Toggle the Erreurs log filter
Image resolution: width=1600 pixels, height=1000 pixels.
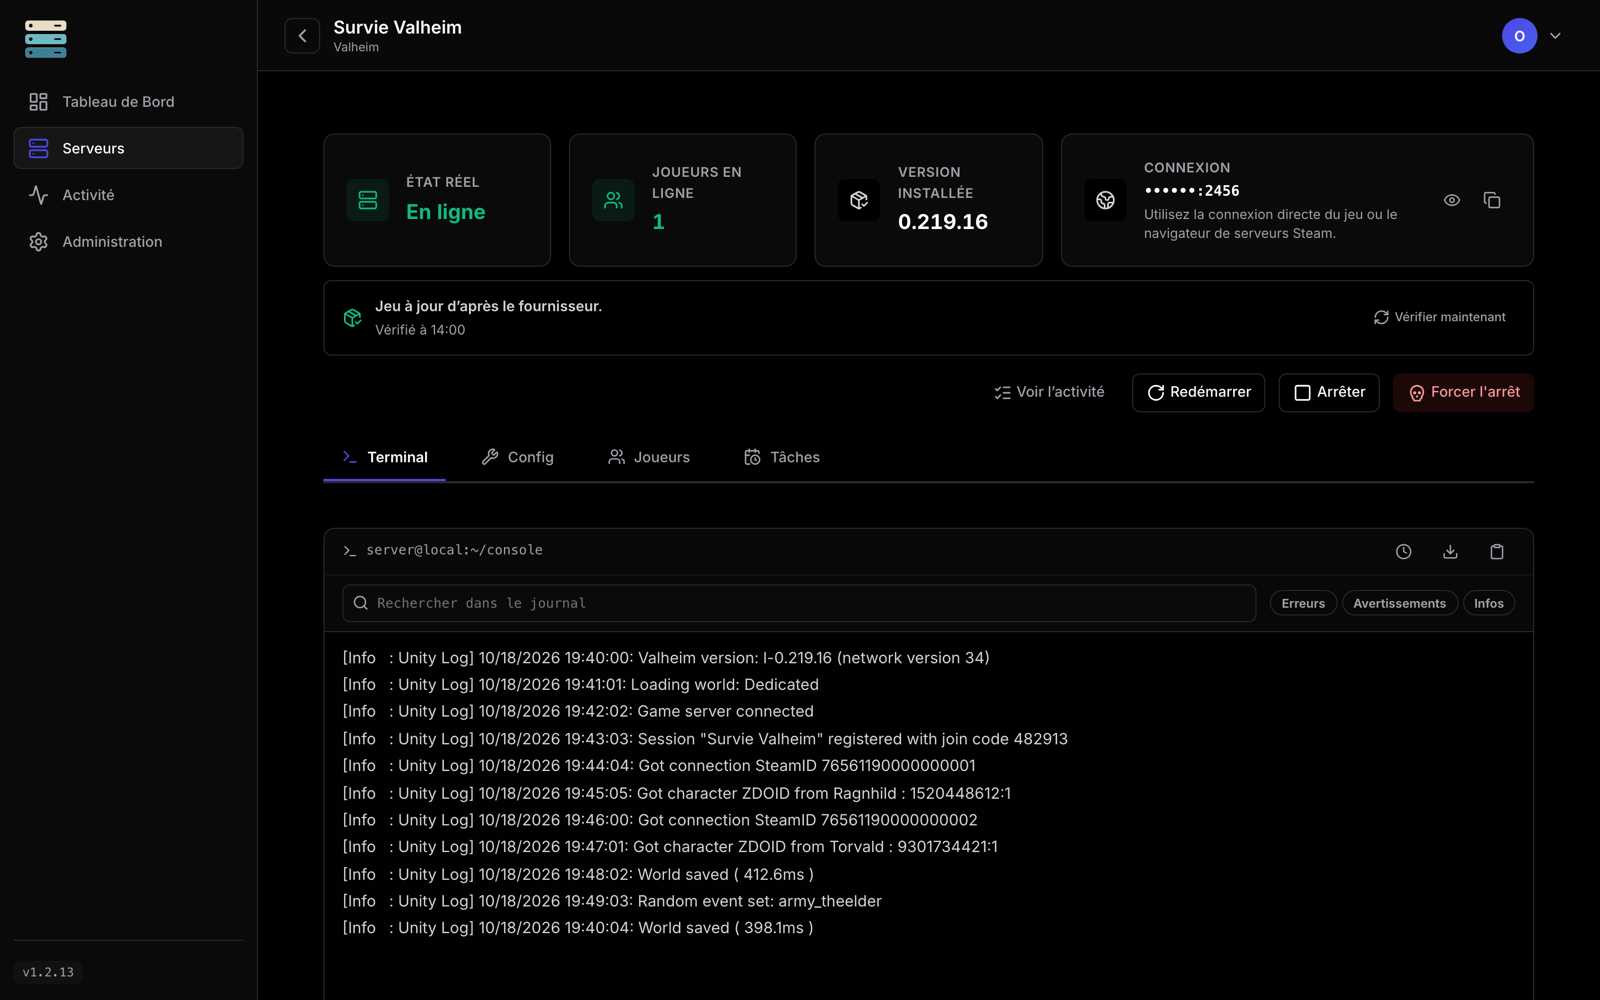point(1303,603)
